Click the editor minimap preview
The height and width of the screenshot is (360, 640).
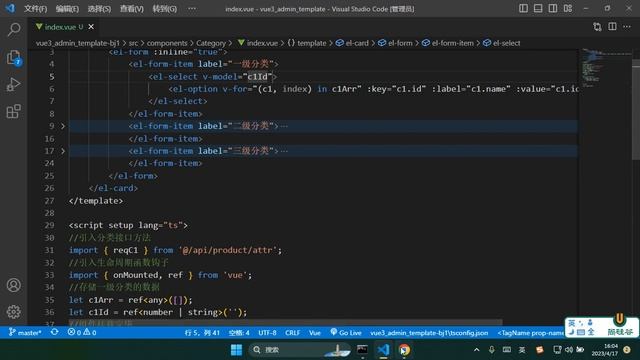point(605,67)
